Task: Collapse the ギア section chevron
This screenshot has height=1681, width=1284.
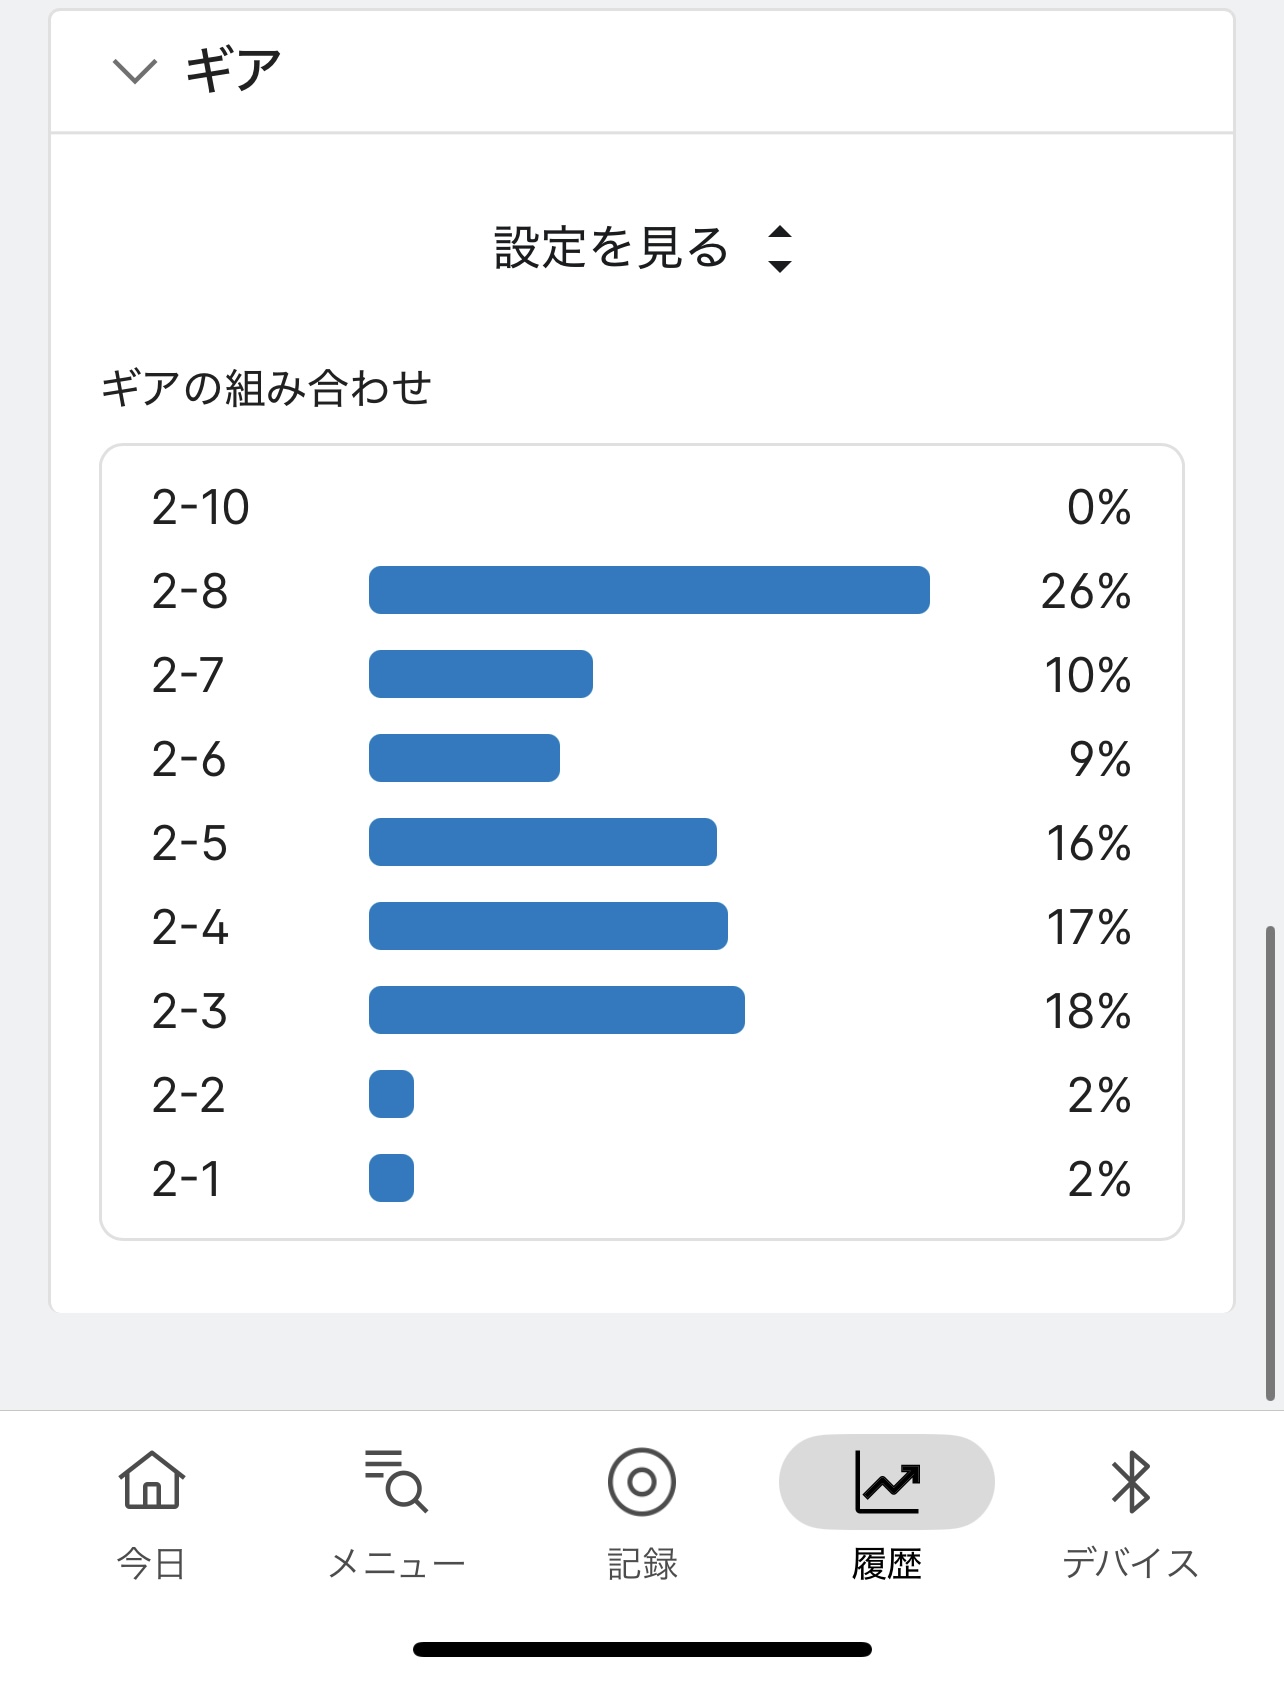Action: coord(135,71)
